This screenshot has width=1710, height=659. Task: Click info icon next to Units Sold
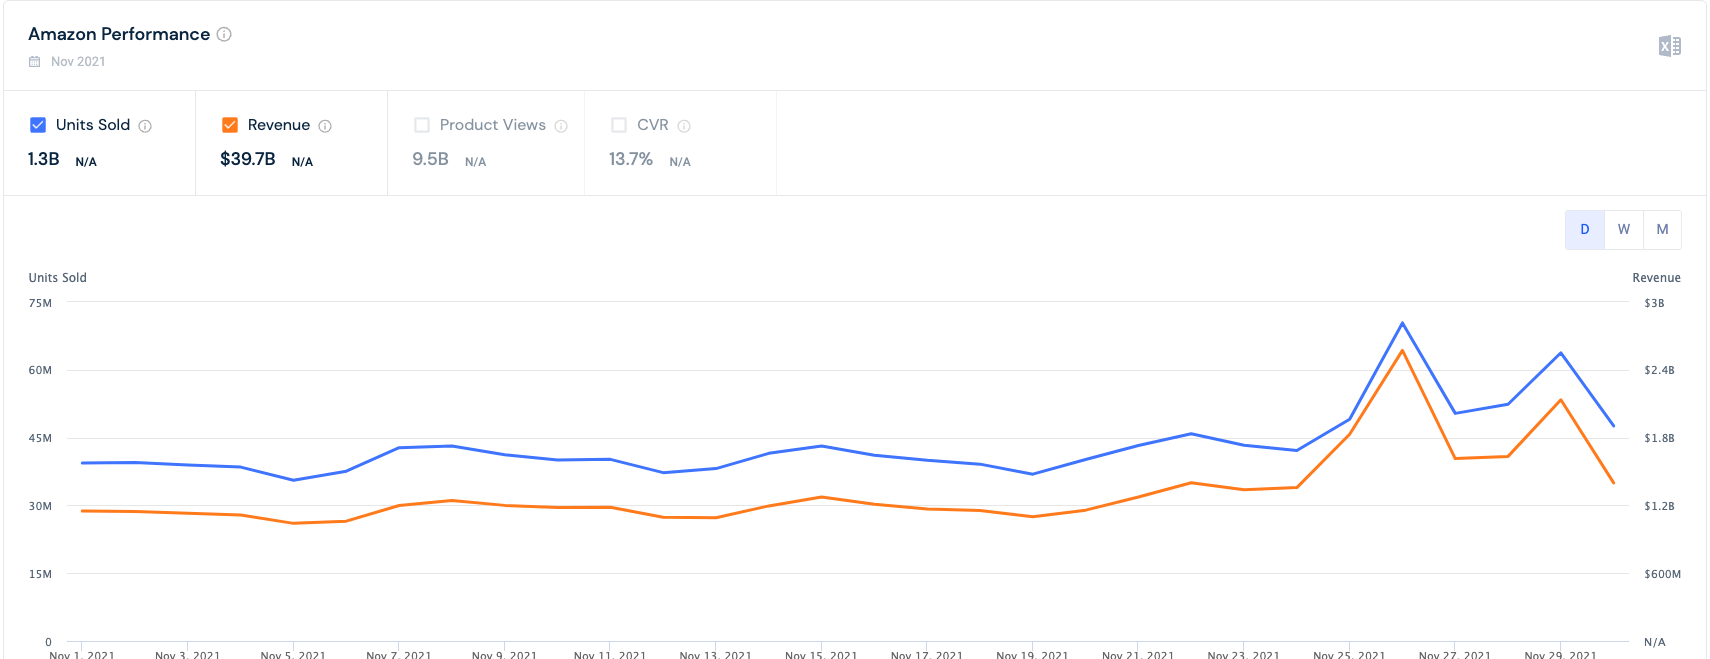pos(145,126)
